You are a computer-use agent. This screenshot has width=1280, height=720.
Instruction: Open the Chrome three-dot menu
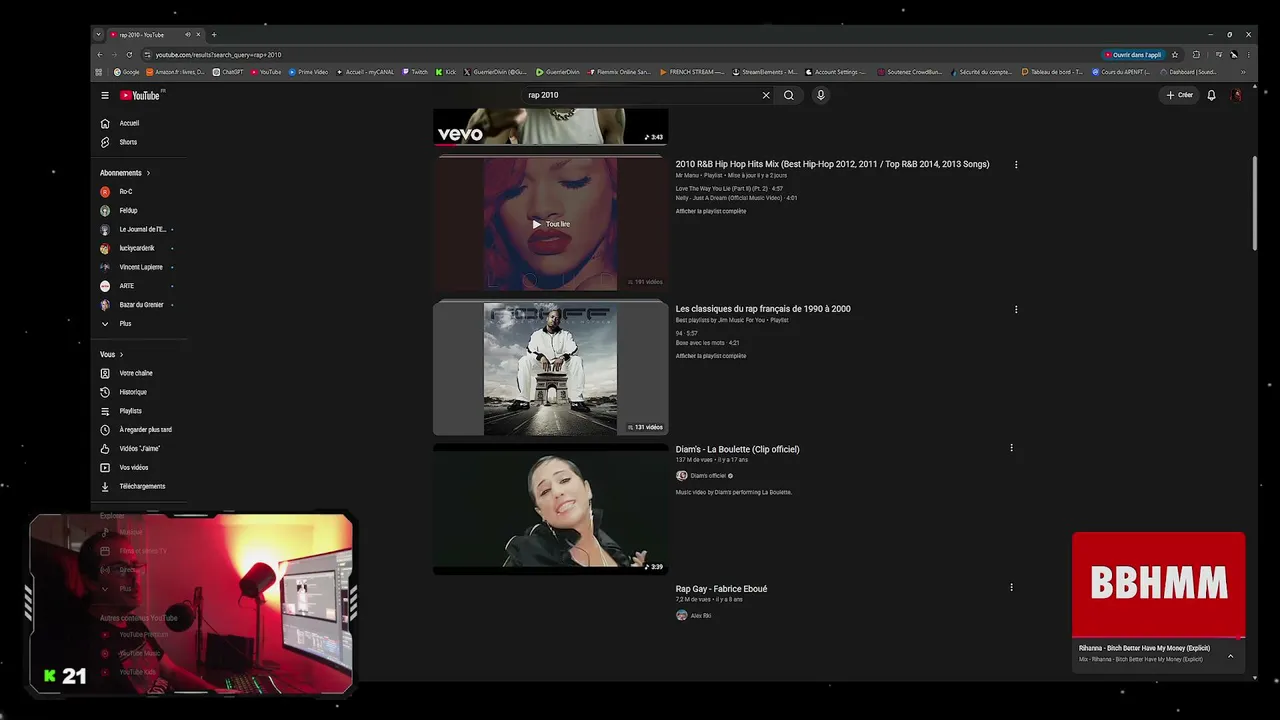click(x=1248, y=55)
